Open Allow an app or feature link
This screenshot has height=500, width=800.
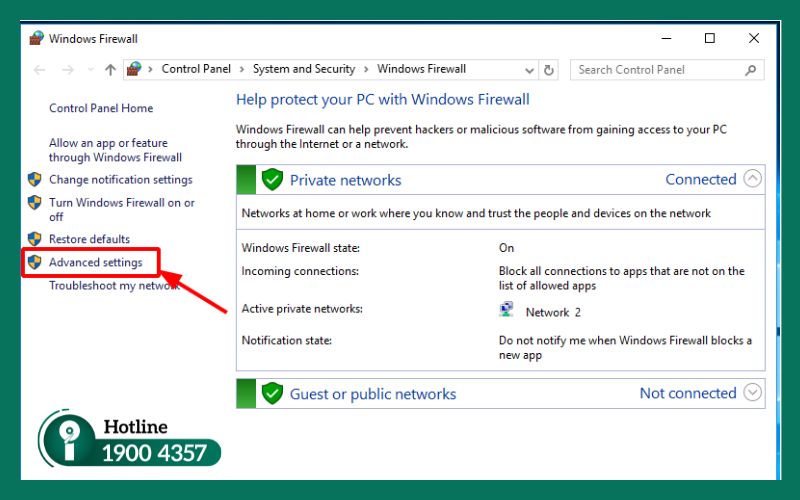pos(115,150)
